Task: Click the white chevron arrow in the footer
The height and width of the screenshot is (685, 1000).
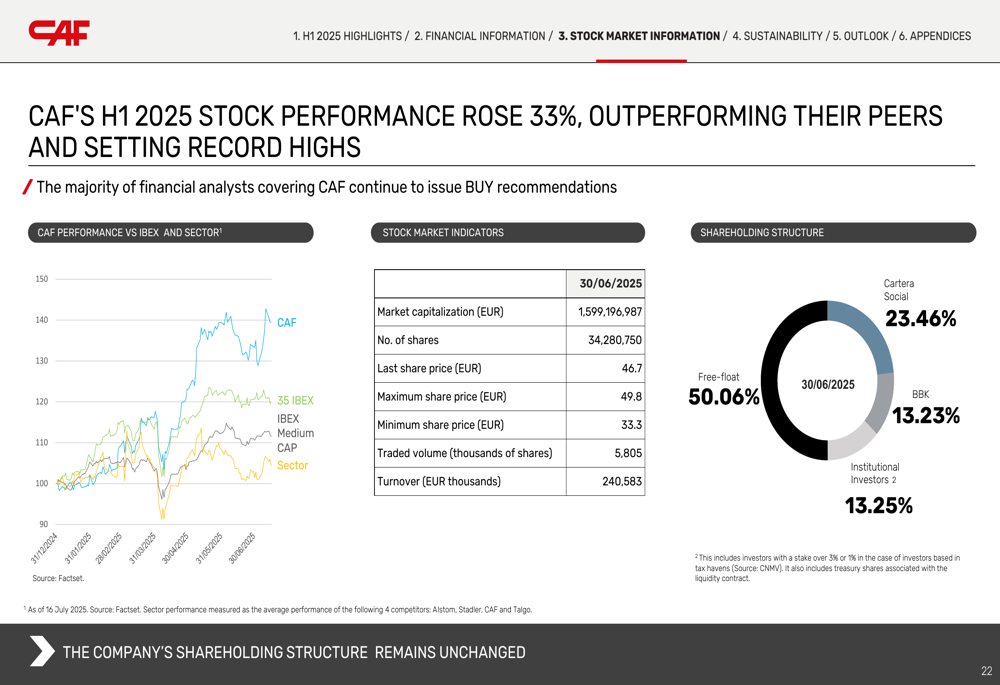Action: 42,652
